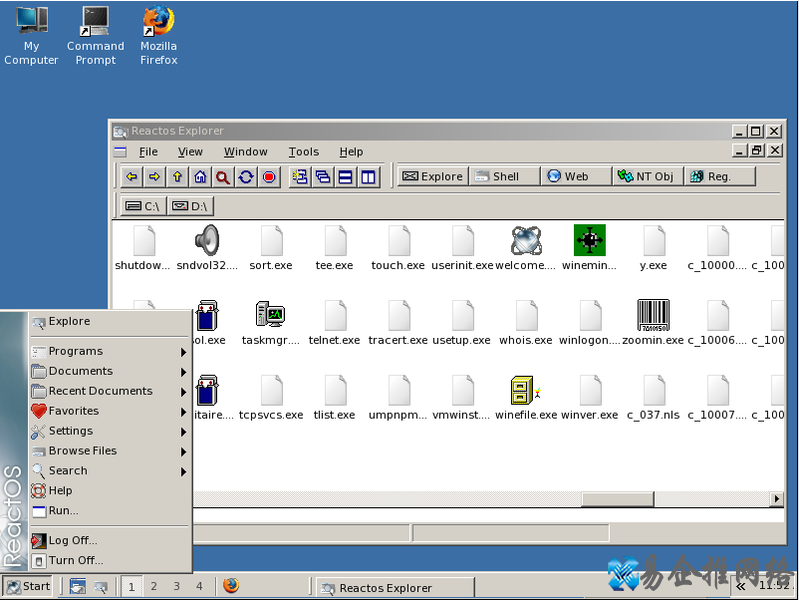This screenshot has height=600, width=799.
Task: Click the explorer quick launch icon
Action: (x=101, y=586)
